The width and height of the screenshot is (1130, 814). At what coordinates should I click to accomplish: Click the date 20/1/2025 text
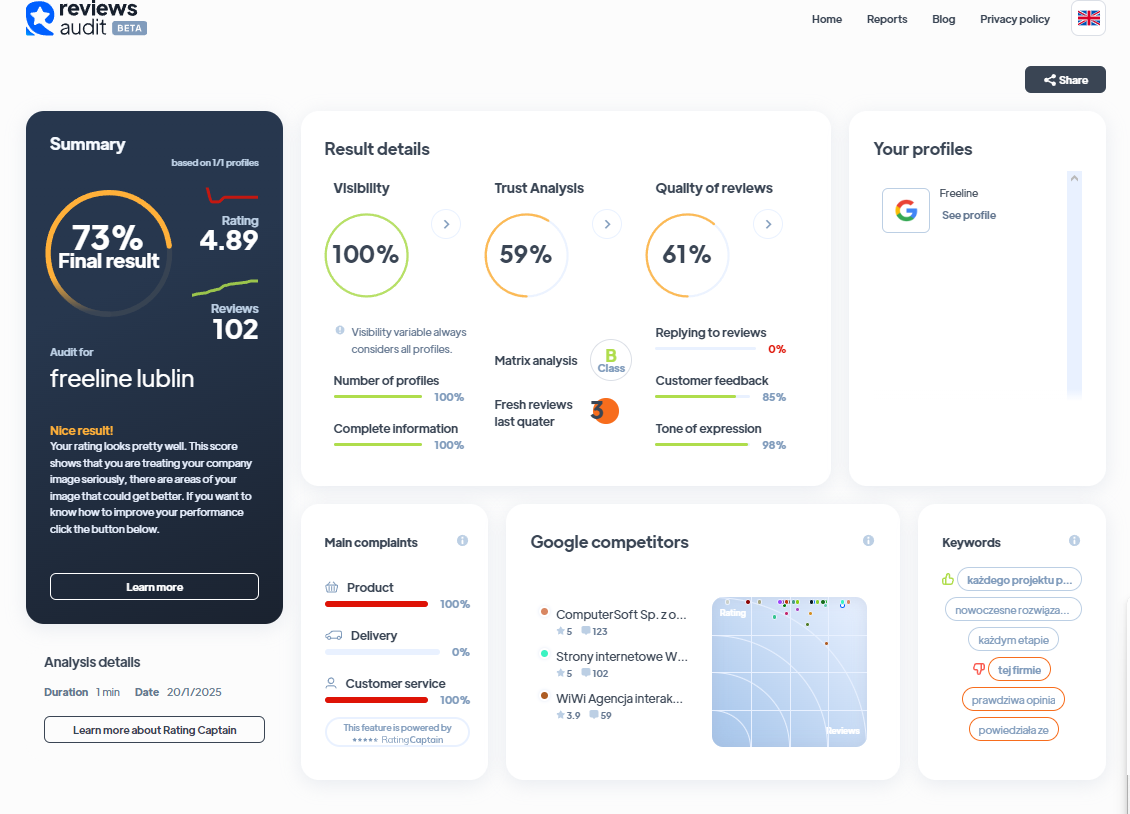[195, 692]
